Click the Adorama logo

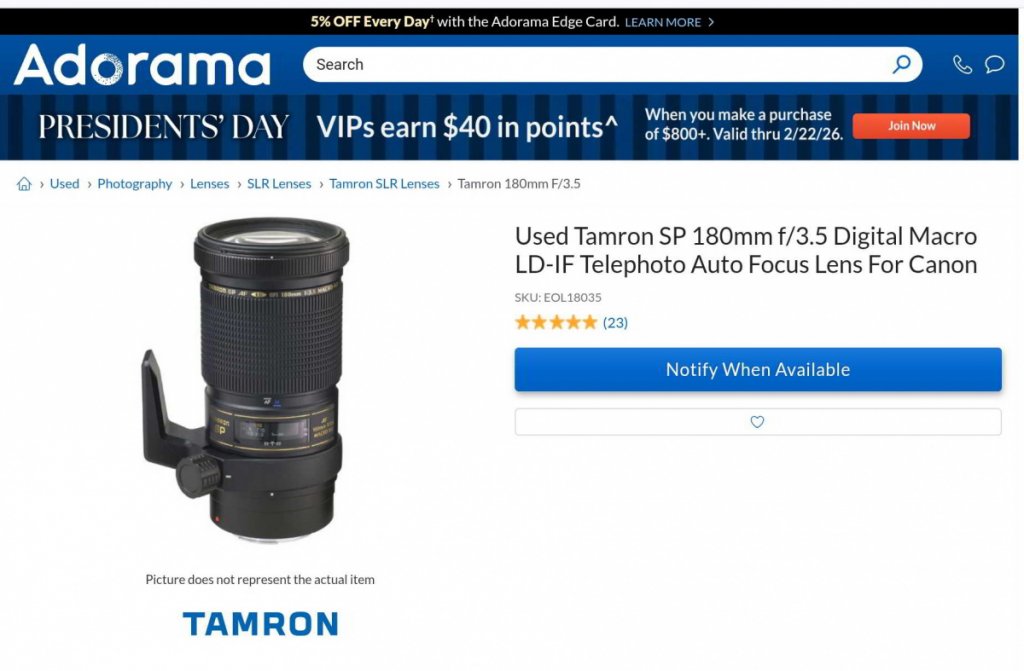tap(142, 65)
